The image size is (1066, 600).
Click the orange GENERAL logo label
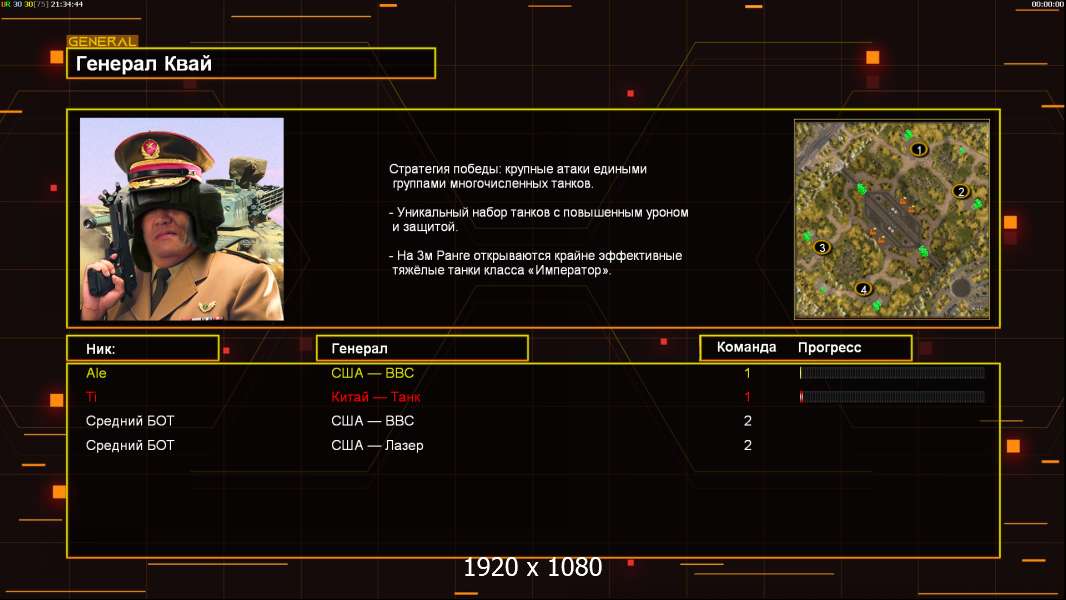click(x=102, y=42)
